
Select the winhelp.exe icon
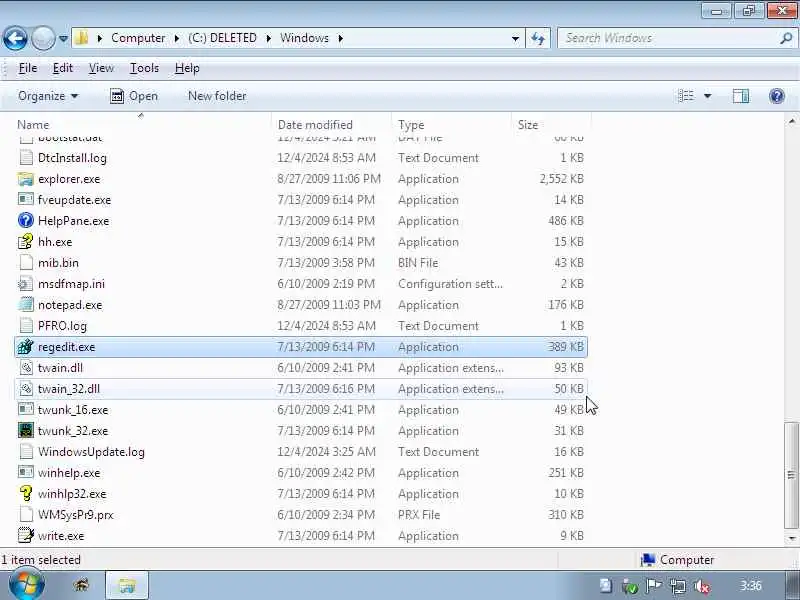point(26,472)
